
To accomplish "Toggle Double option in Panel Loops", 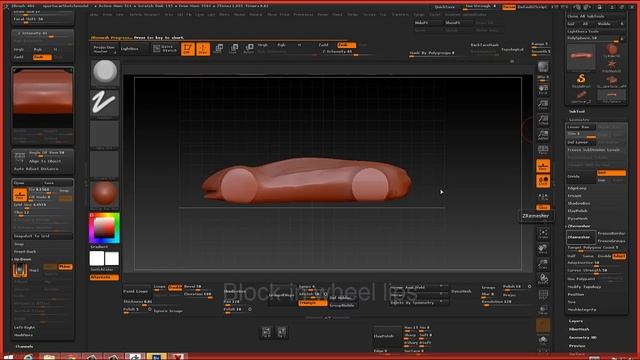I will click(x=175, y=287).
